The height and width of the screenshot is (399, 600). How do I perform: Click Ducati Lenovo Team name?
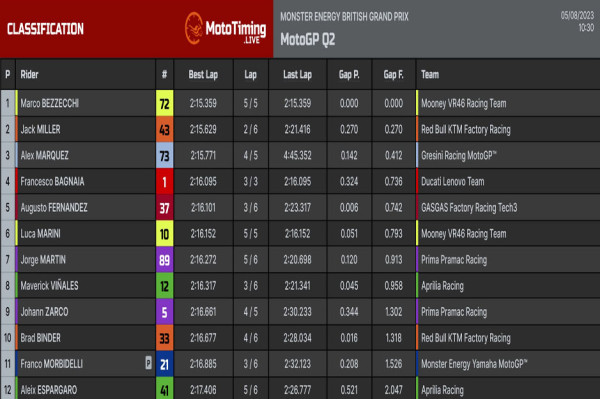[453, 181]
